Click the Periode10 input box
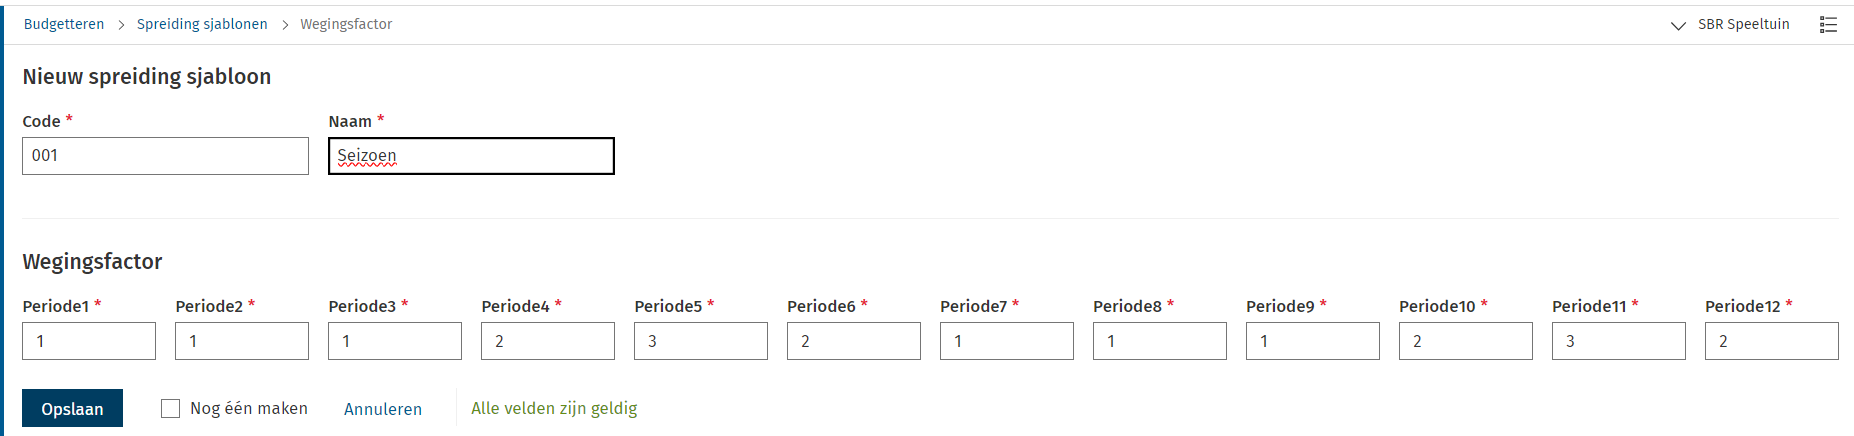1854x436 pixels. point(1466,341)
